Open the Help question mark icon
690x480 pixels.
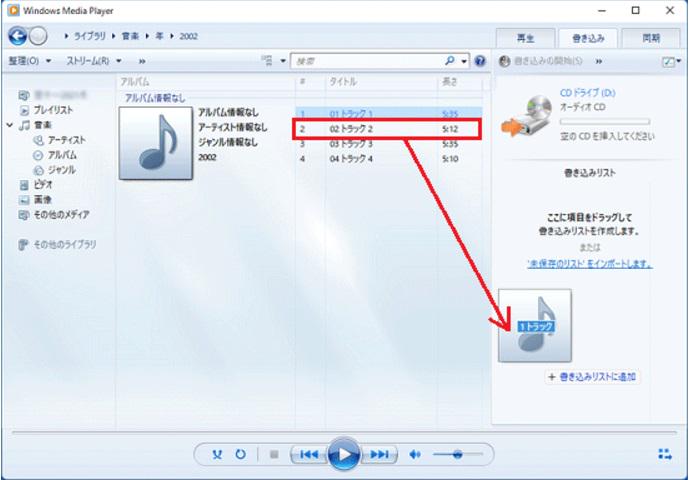point(481,61)
